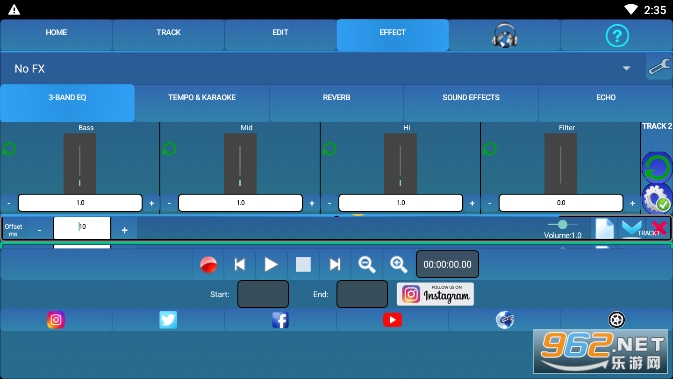Switch to TEMPO & KARAOKE tab
The image size is (673, 379).
(202, 103)
